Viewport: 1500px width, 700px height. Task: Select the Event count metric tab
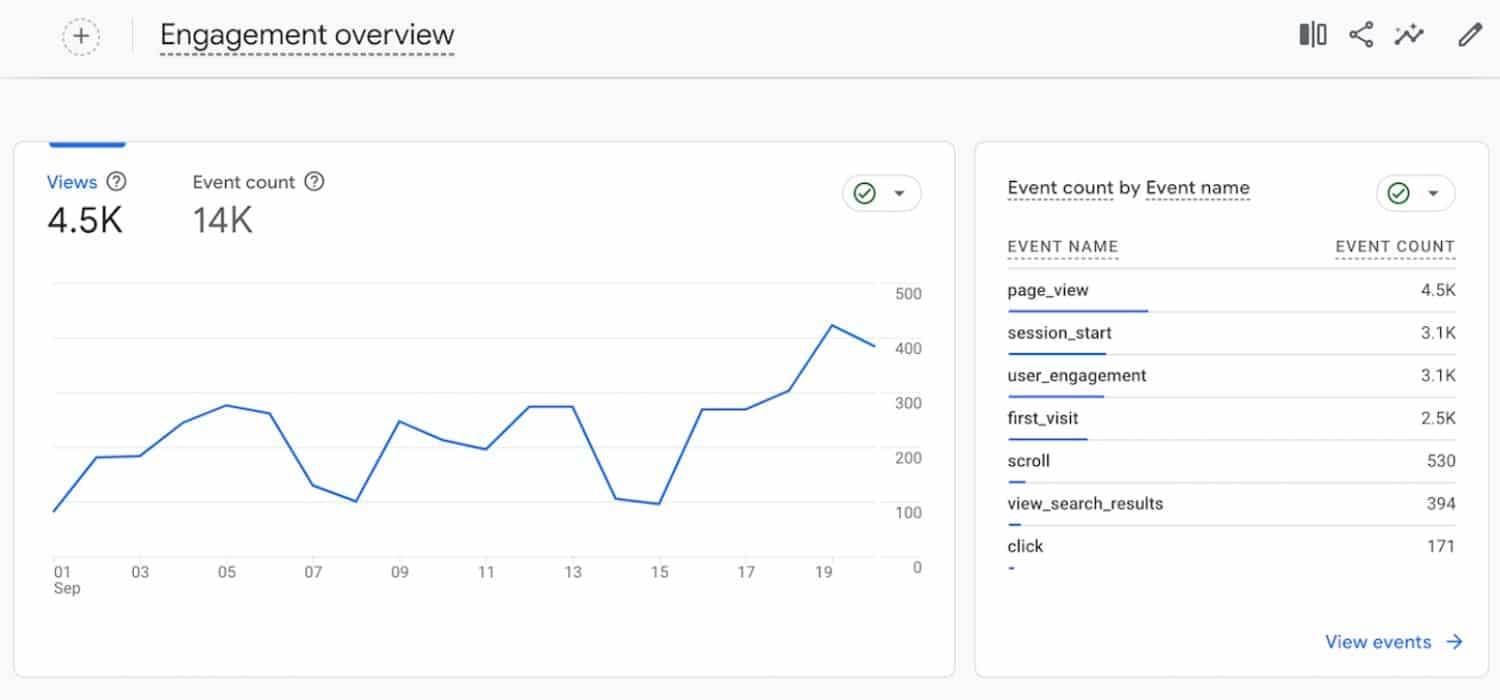tap(258, 204)
